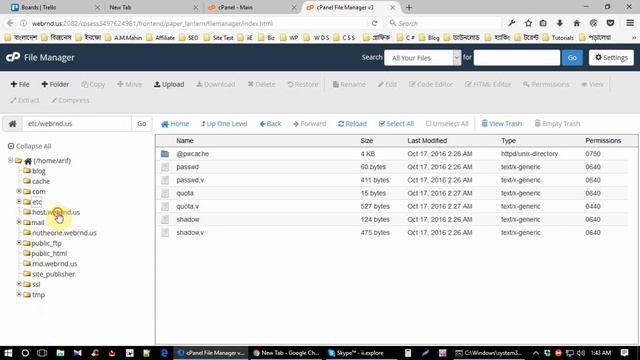Select the shadow file
Viewport: 640px width, 360px height.
[x=392, y=219]
